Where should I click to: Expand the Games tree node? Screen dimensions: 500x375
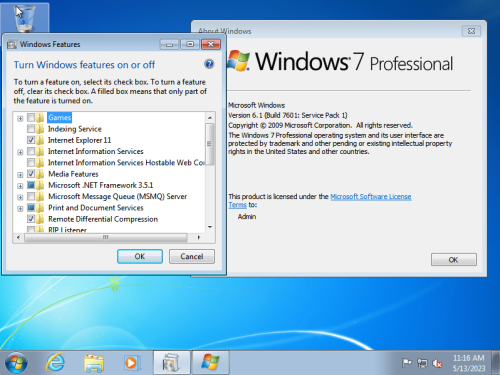[x=20, y=118]
